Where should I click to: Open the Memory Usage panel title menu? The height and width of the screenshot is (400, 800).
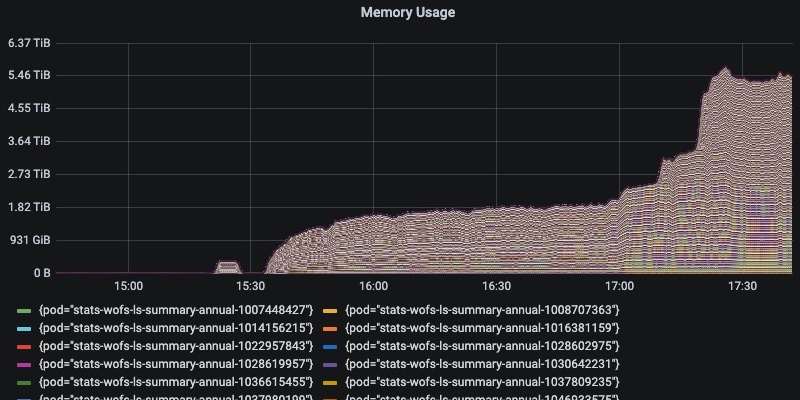[408, 12]
